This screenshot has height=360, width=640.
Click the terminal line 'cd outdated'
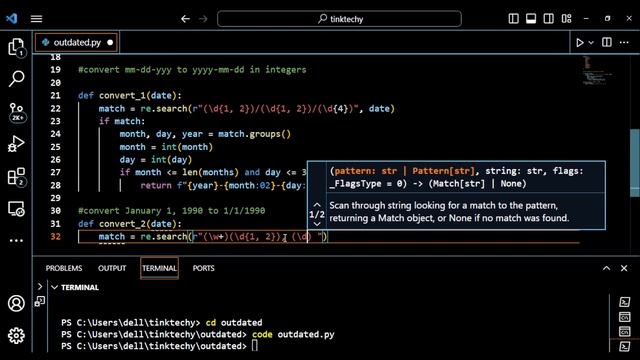(x=234, y=322)
